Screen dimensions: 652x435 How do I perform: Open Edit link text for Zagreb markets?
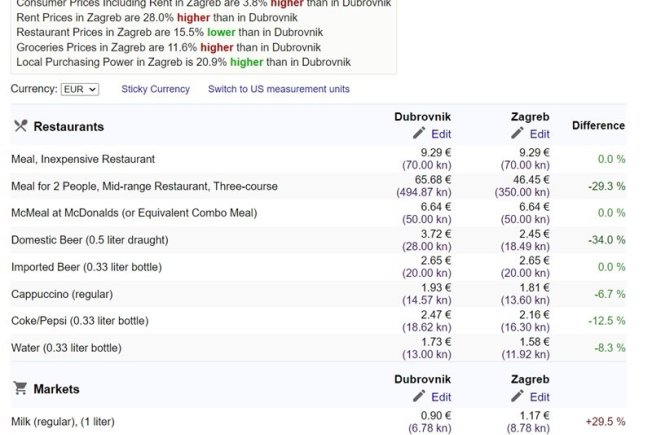coord(539,397)
